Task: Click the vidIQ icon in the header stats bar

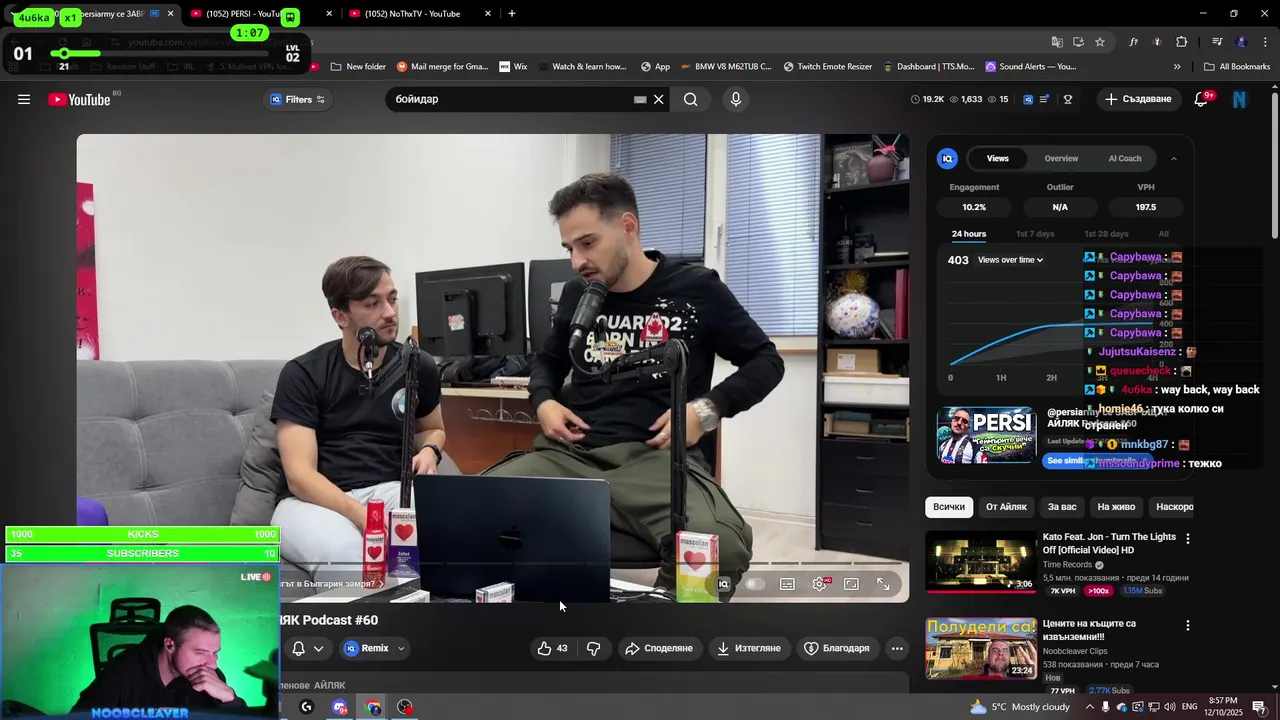Action: (1028, 99)
